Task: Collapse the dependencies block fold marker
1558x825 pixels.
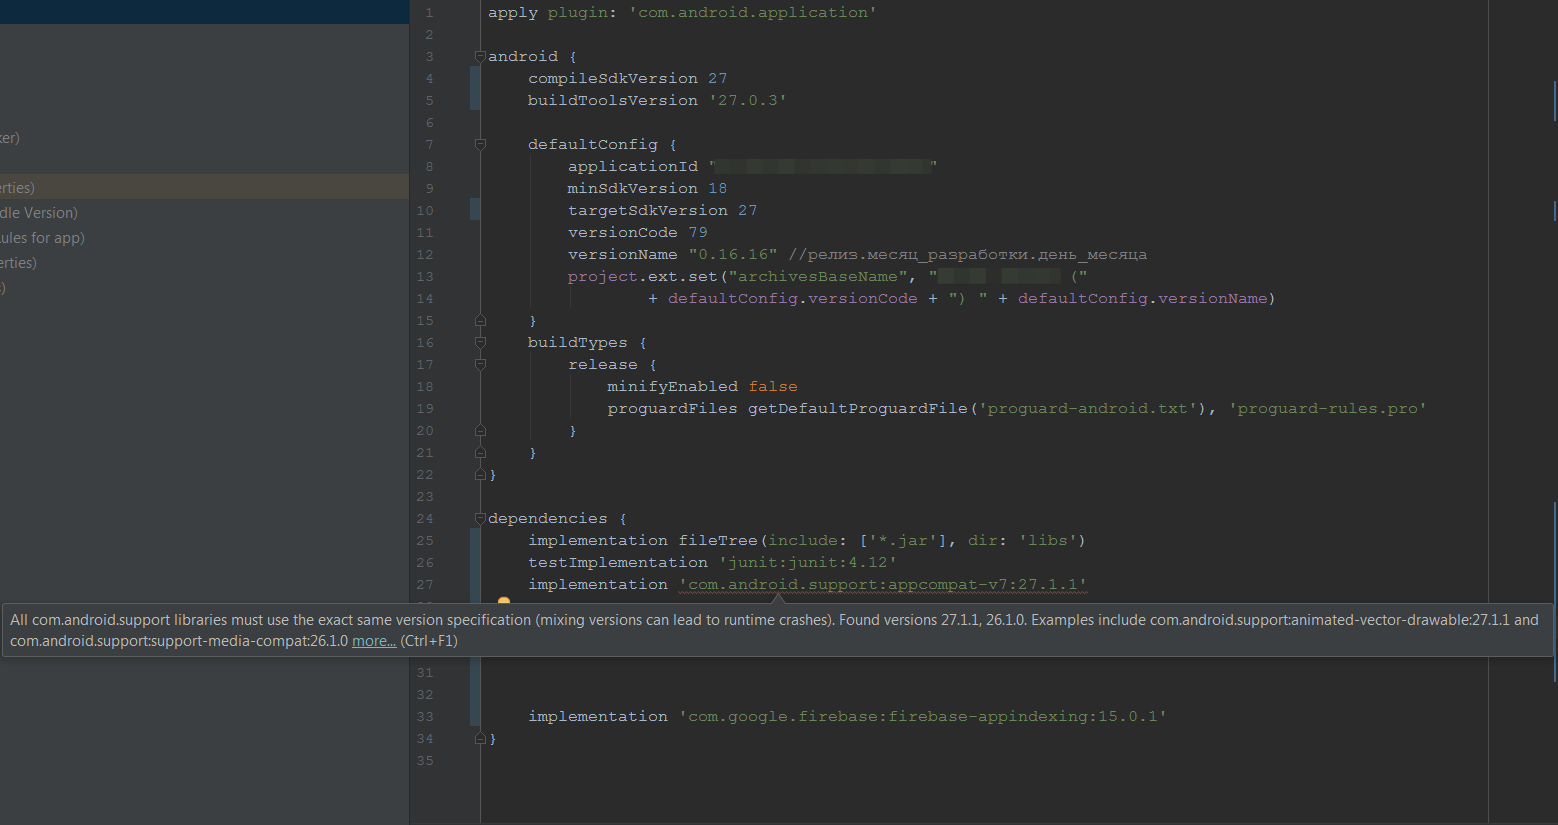Action: pos(480,518)
